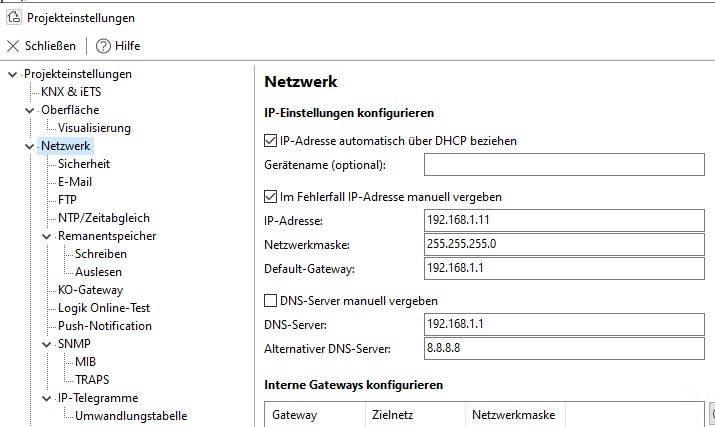This screenshot has width=715, height=427.
Task: Click the Hilfe question mark icon
Action: coord(103,46)
